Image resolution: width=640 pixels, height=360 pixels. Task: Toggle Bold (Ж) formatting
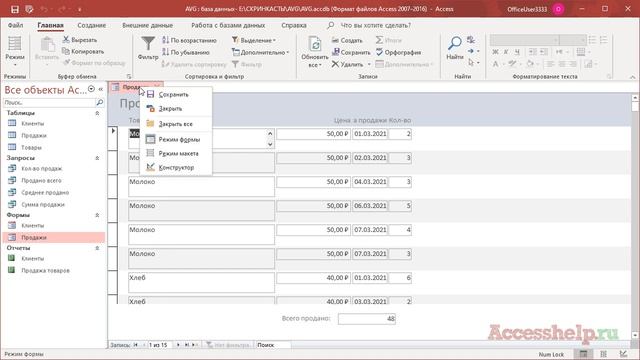click(495, 52)
